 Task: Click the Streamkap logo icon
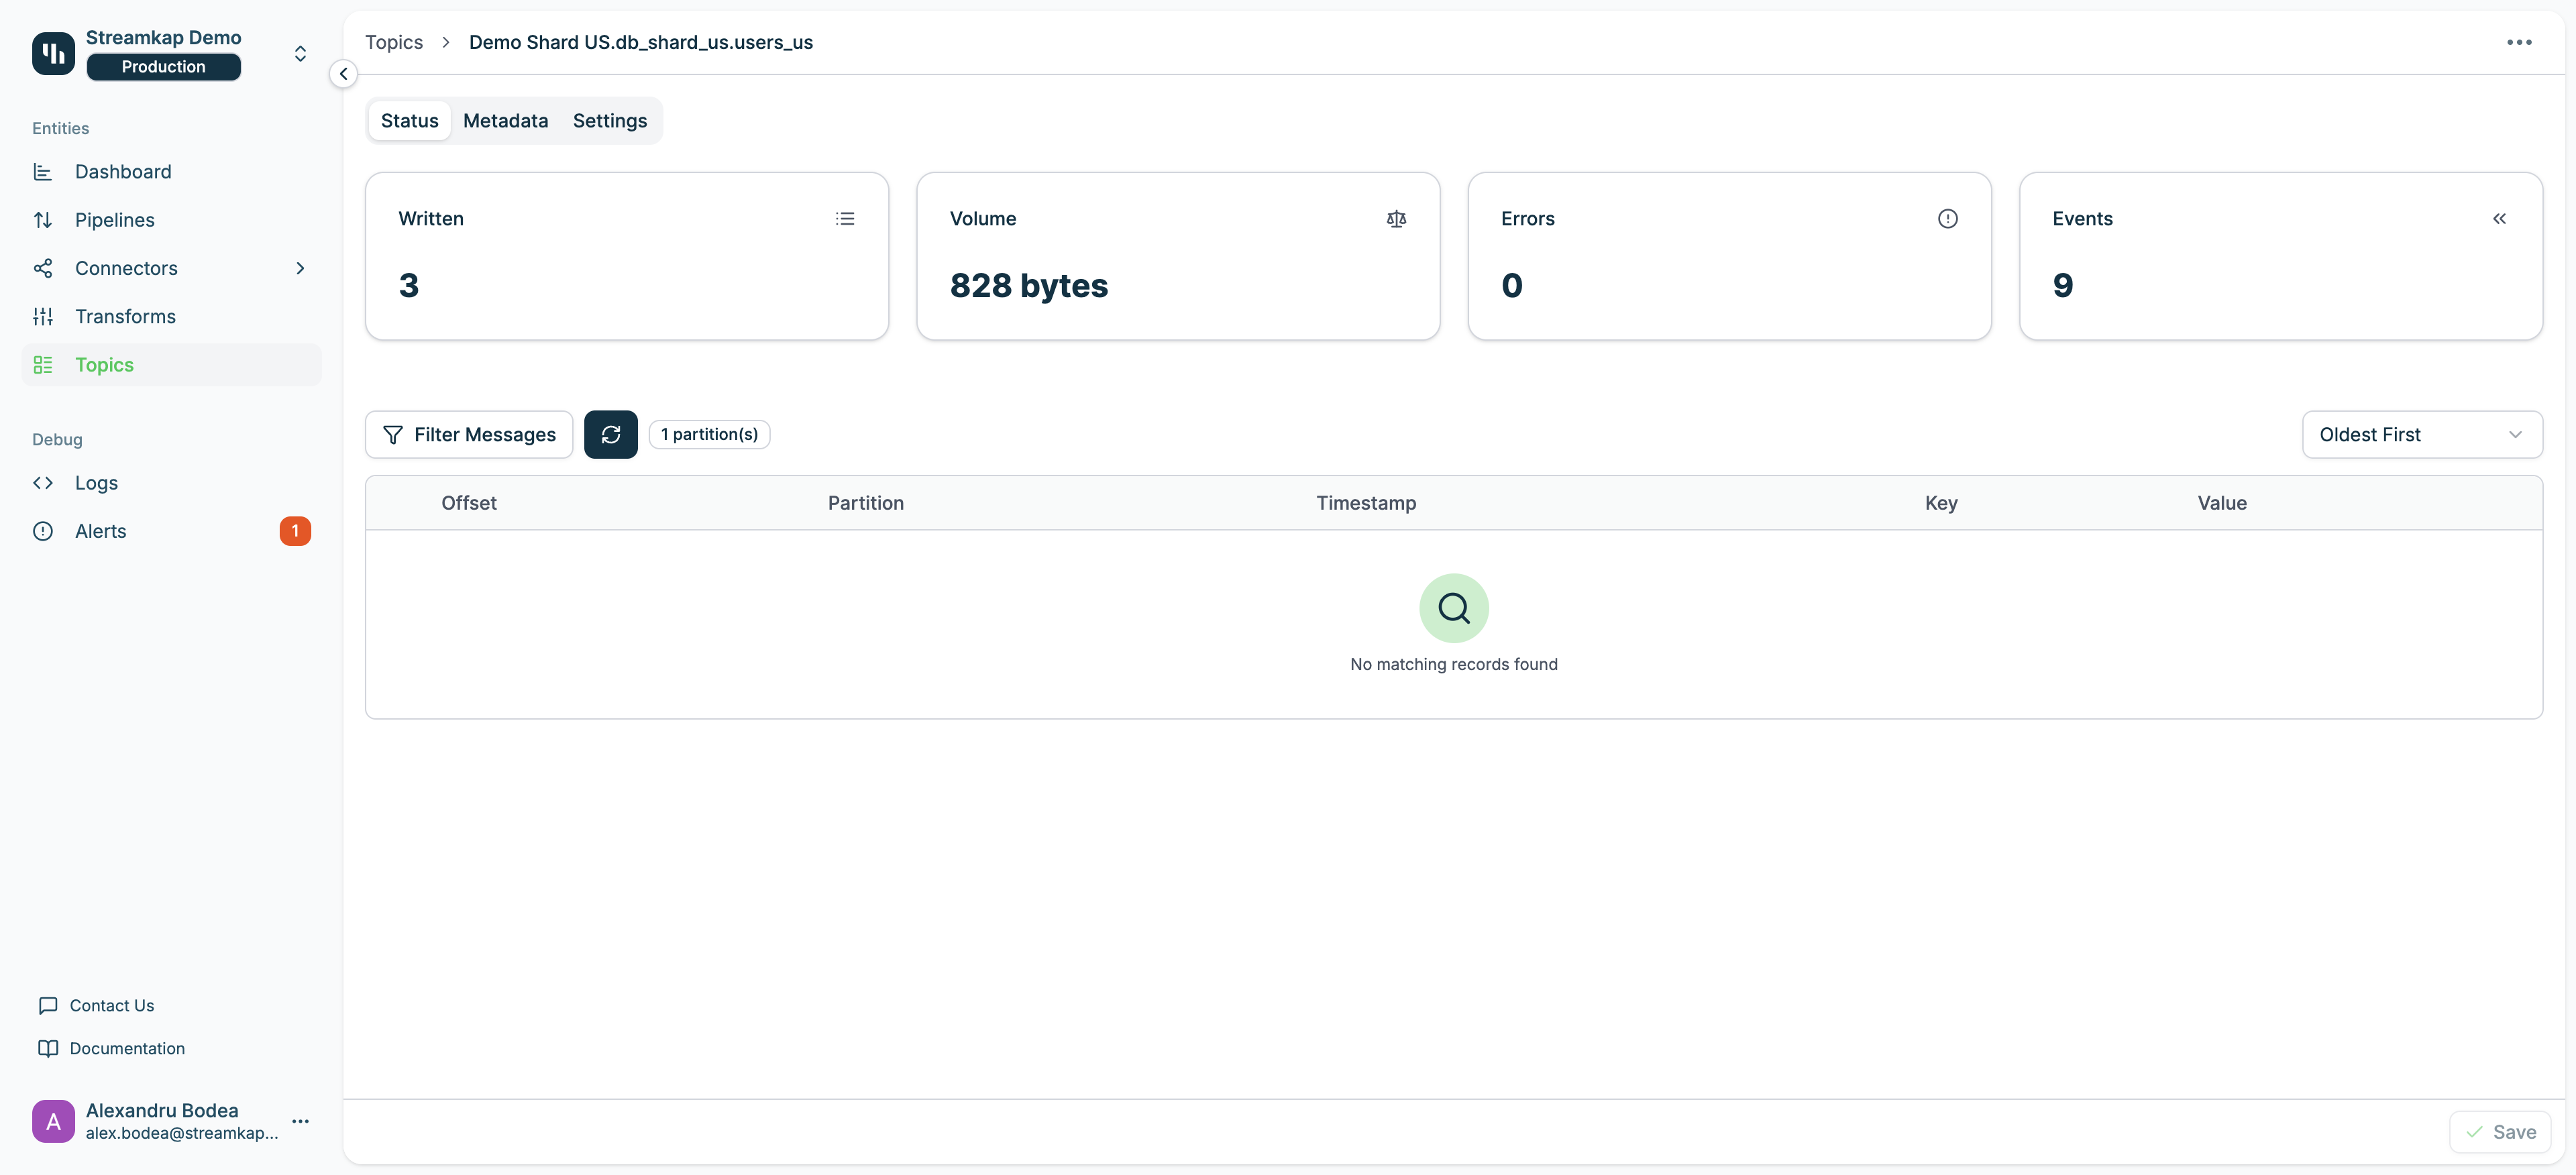coord(53,53)
